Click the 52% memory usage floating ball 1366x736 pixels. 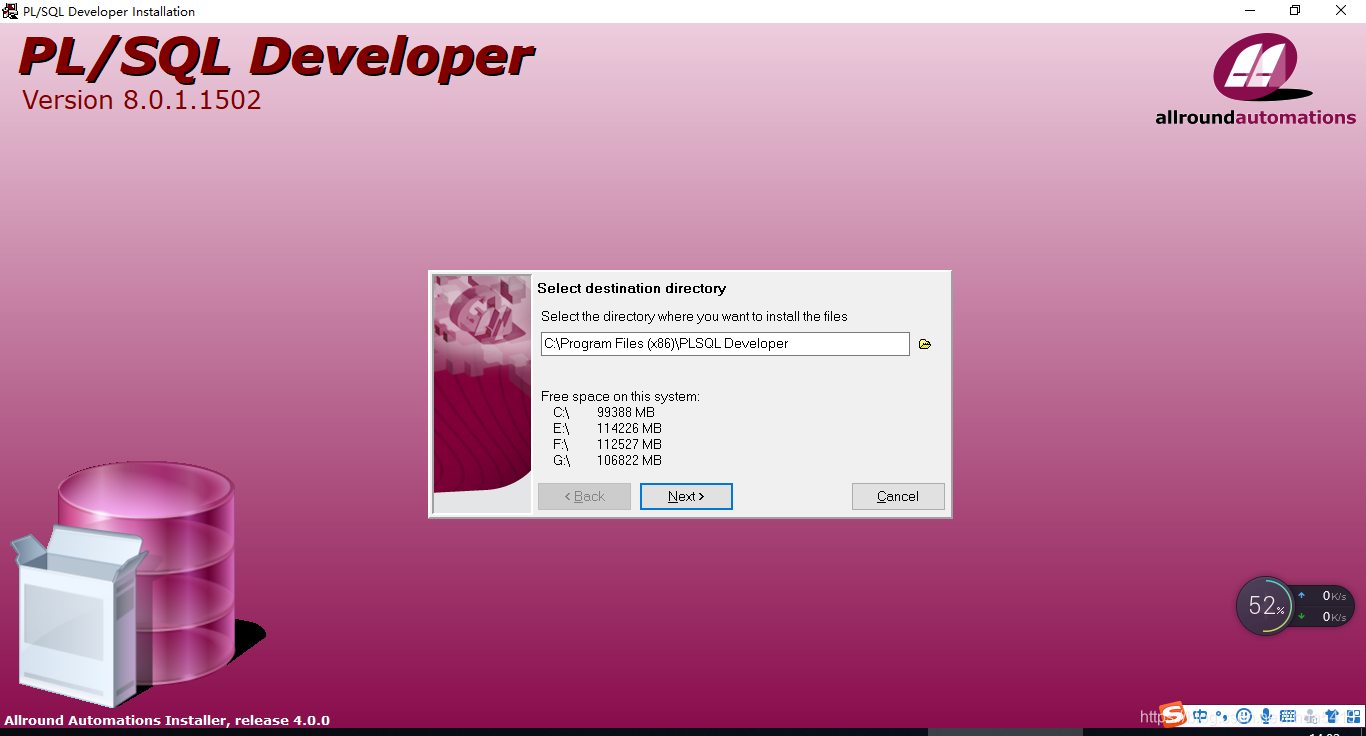pos(1265,606)
